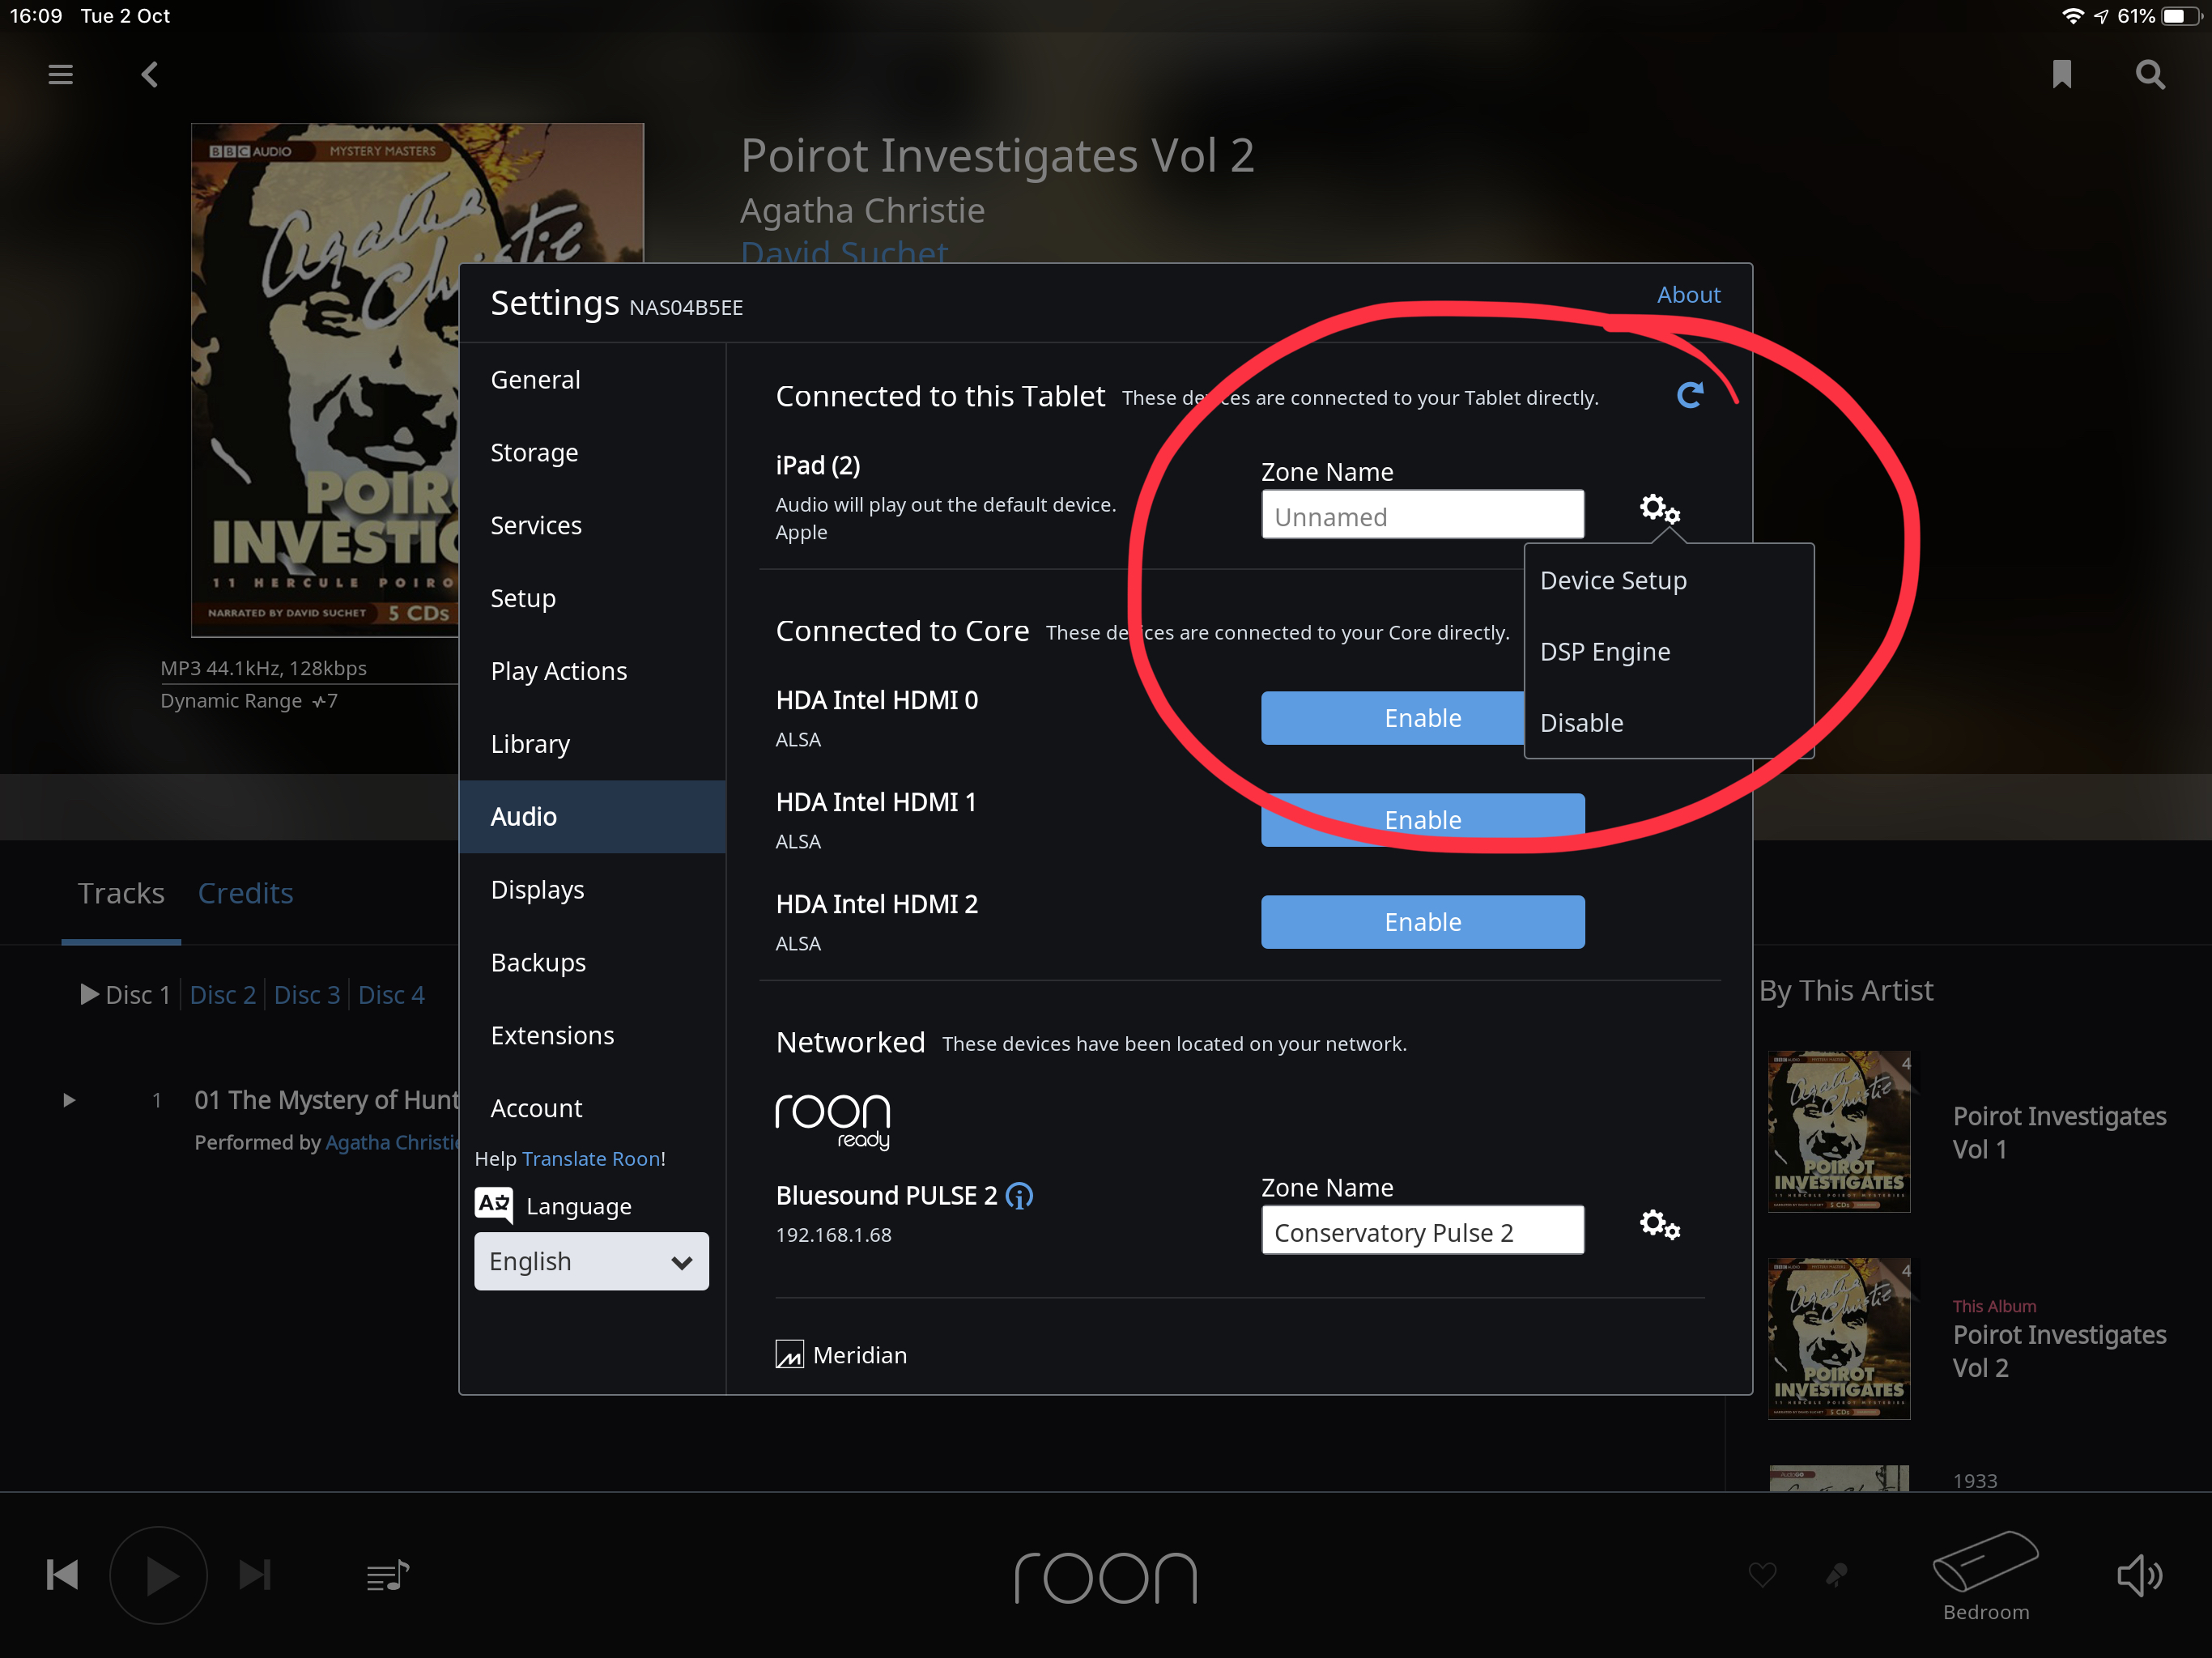2212x1658 pixels.
Task: Click the Meridian logo icon
Action: pyautogui.click(x=789, y=1354)
